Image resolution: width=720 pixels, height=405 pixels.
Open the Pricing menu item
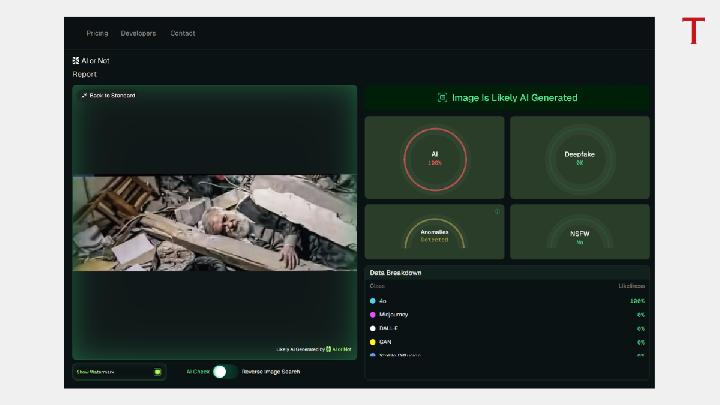[x=97, y=33]
